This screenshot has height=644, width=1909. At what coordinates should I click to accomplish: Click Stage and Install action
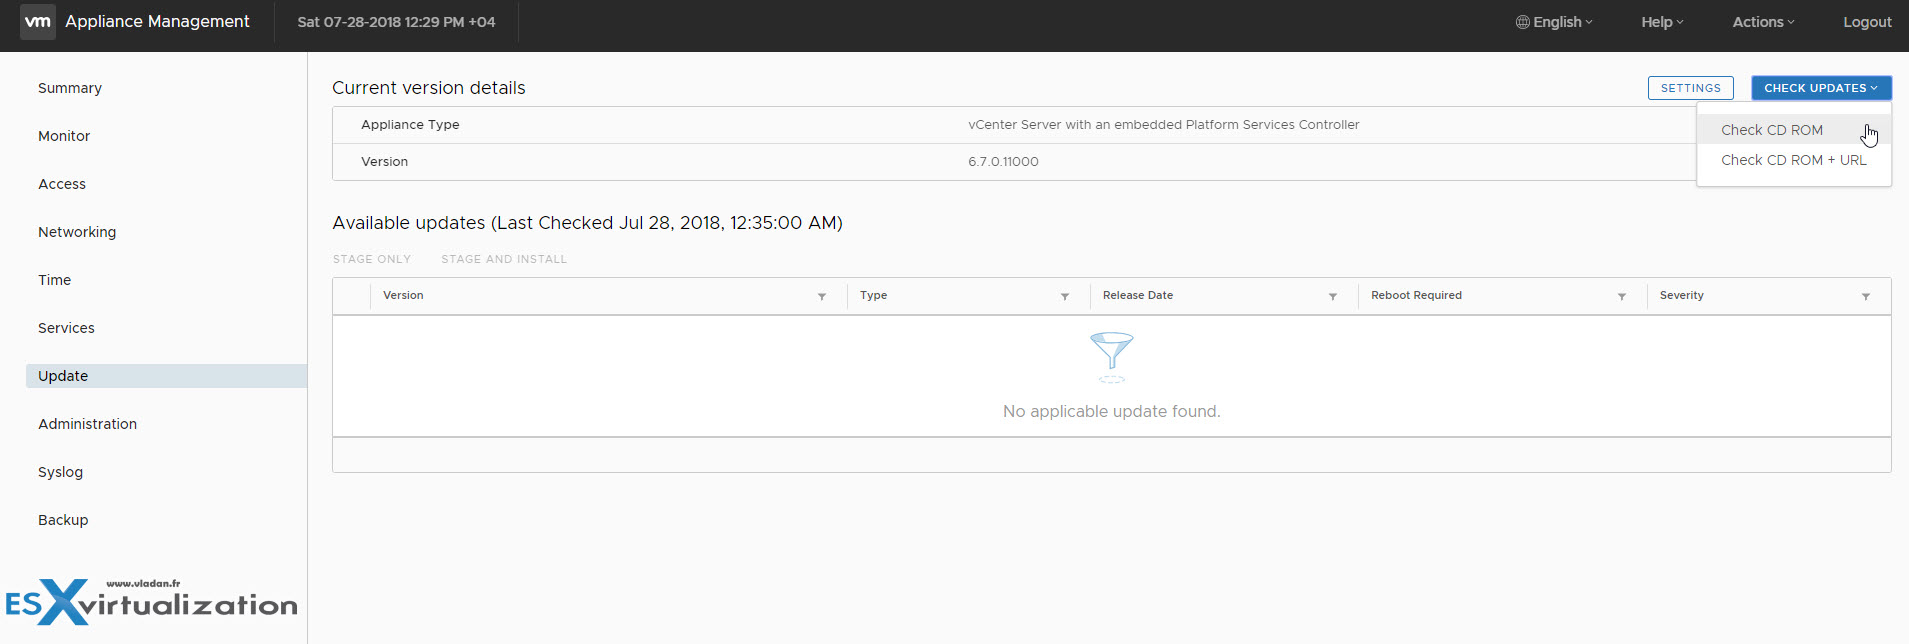[504, 259]
